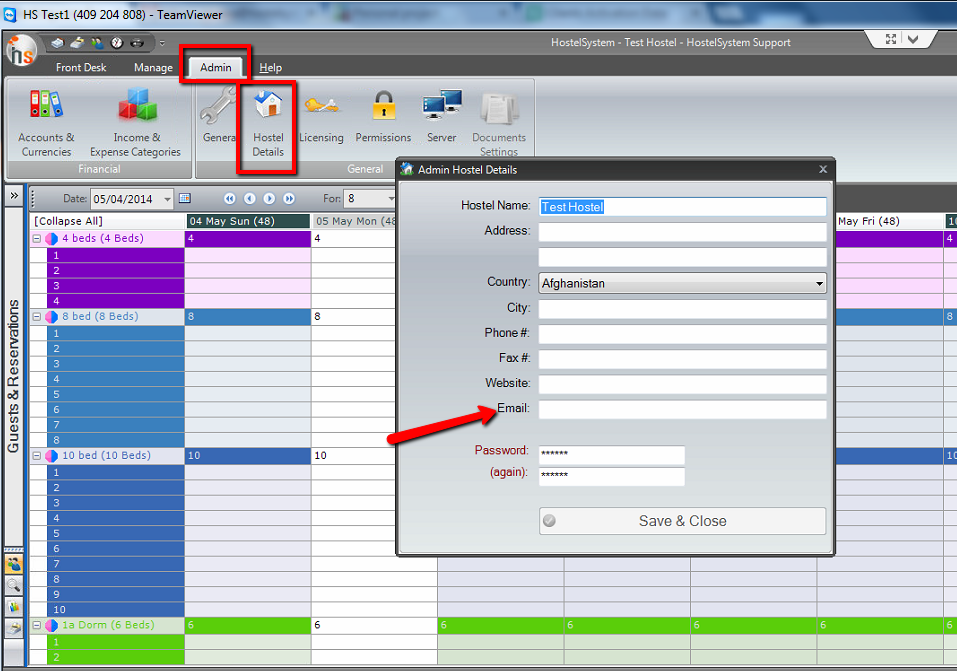Select bed 3 row in 4 beds room
Image resolution: width=957 pixels, height=671 pixels.
point(115,286)
